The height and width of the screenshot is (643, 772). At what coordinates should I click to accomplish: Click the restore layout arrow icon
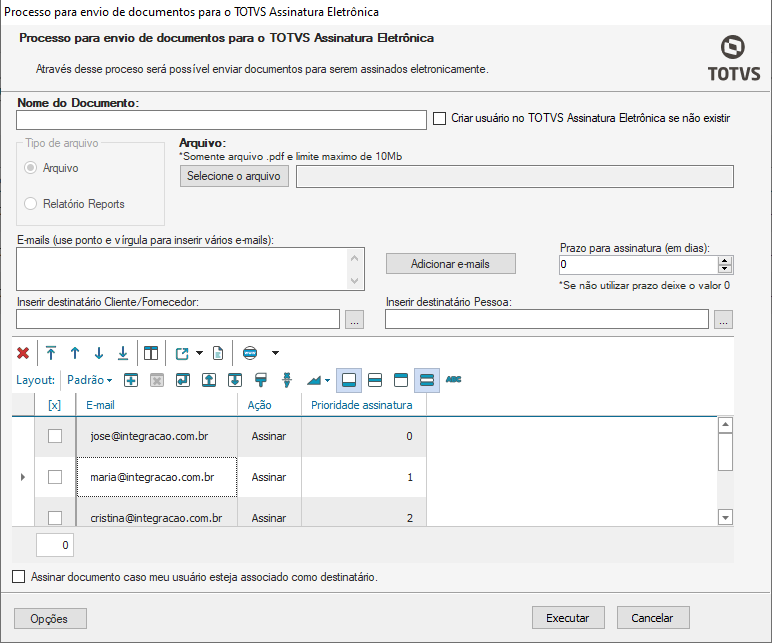tap(183, 380)
